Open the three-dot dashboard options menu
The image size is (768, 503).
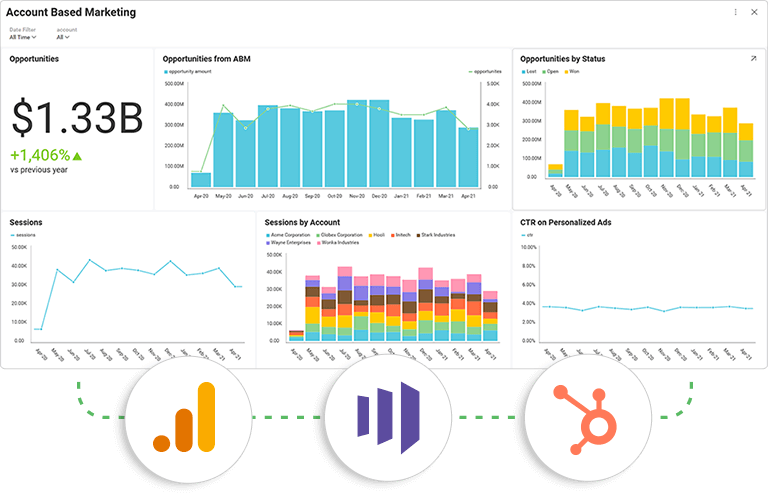coord(735,12)
